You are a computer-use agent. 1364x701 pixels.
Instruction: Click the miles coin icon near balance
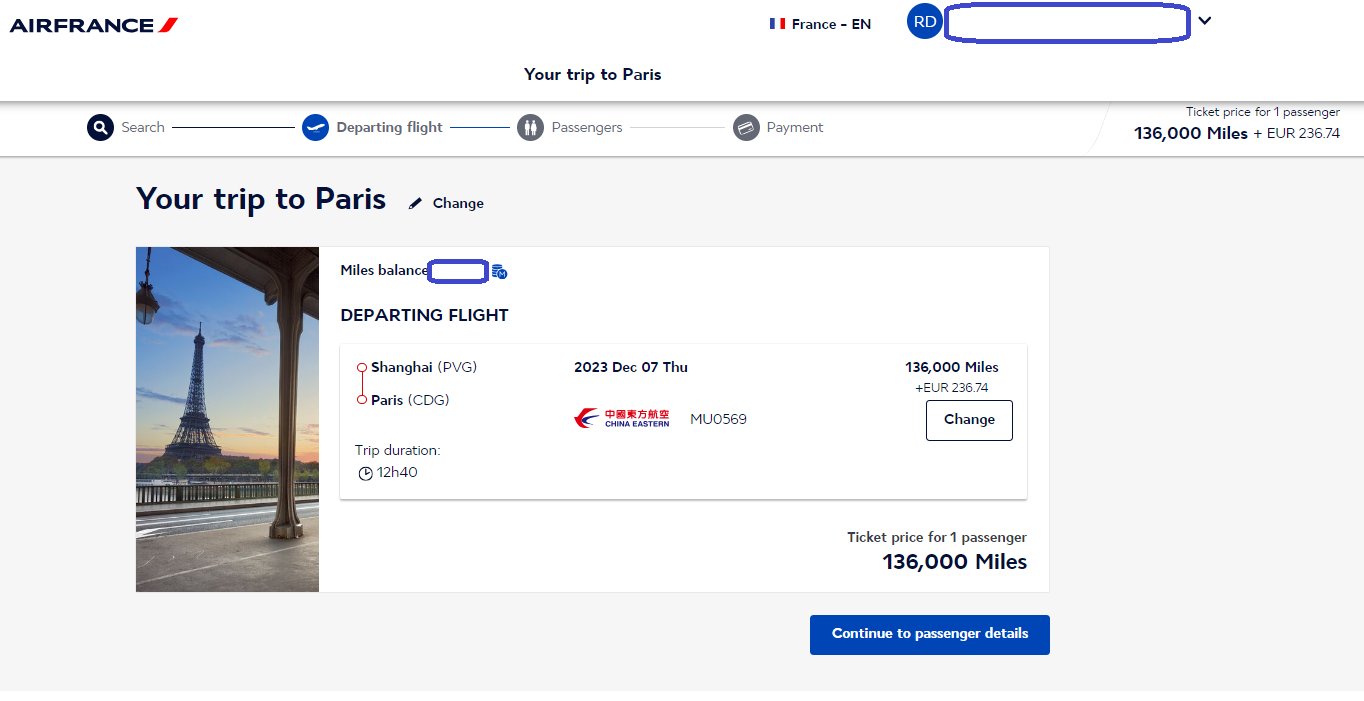pyautogui.click(x=500, y=271)
